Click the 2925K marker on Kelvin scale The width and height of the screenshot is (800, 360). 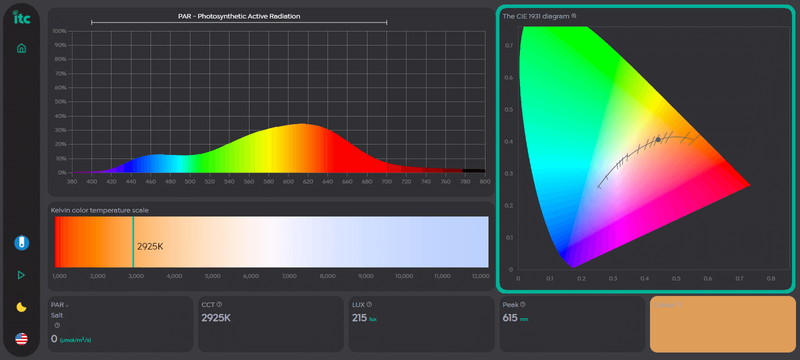tap(133, 242)
